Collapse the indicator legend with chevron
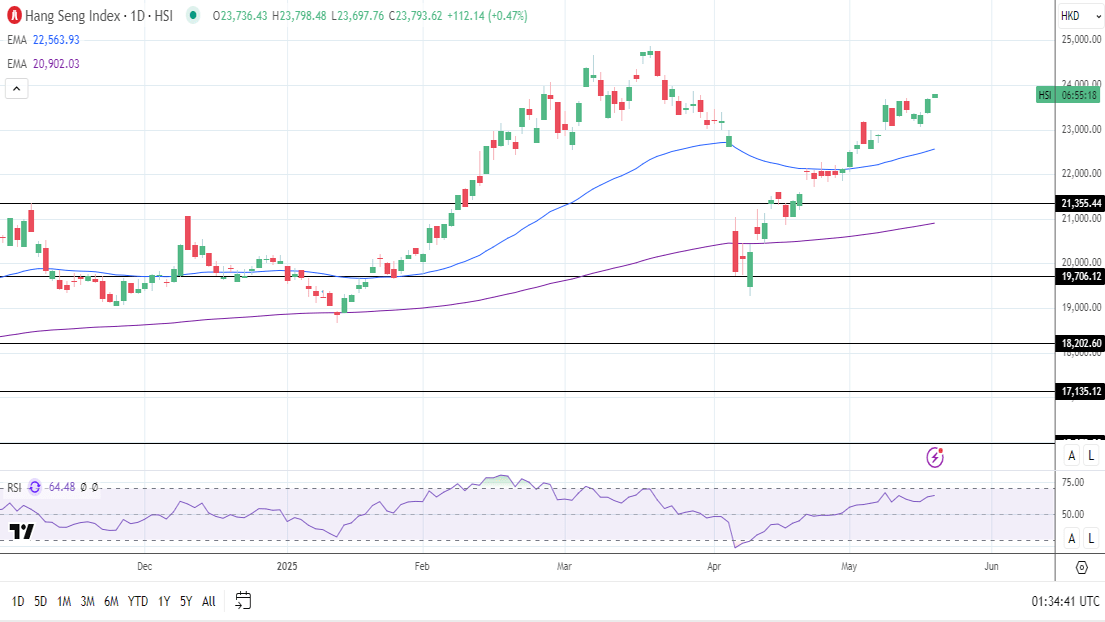 click(x=17, y=89)
